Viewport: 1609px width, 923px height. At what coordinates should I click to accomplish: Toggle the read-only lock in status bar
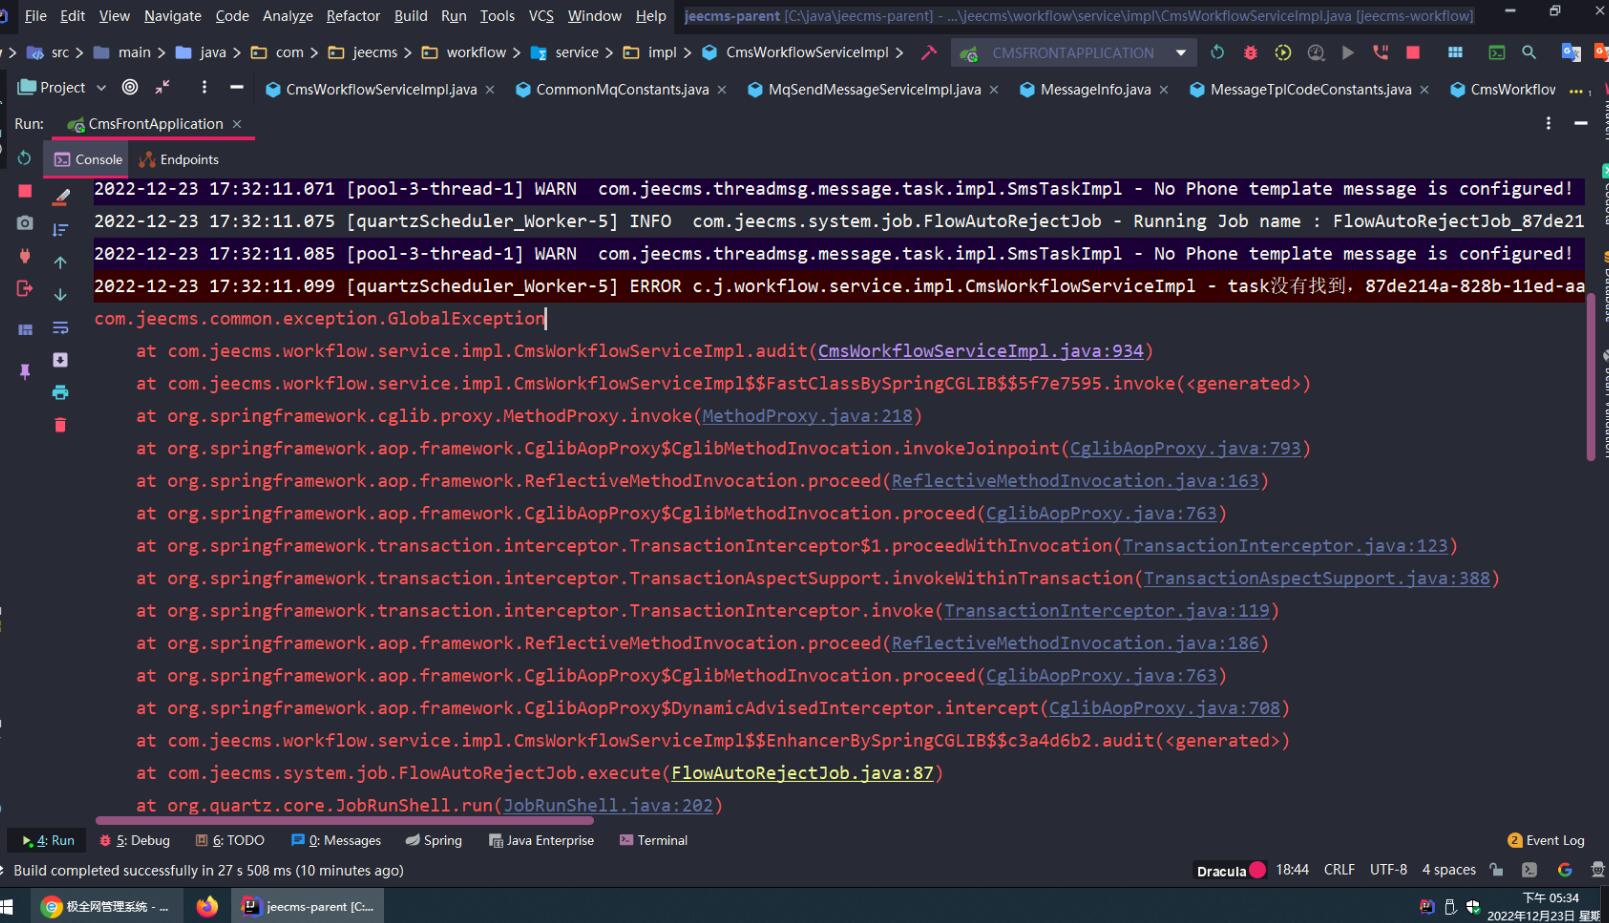click(x=1496, y=870)
